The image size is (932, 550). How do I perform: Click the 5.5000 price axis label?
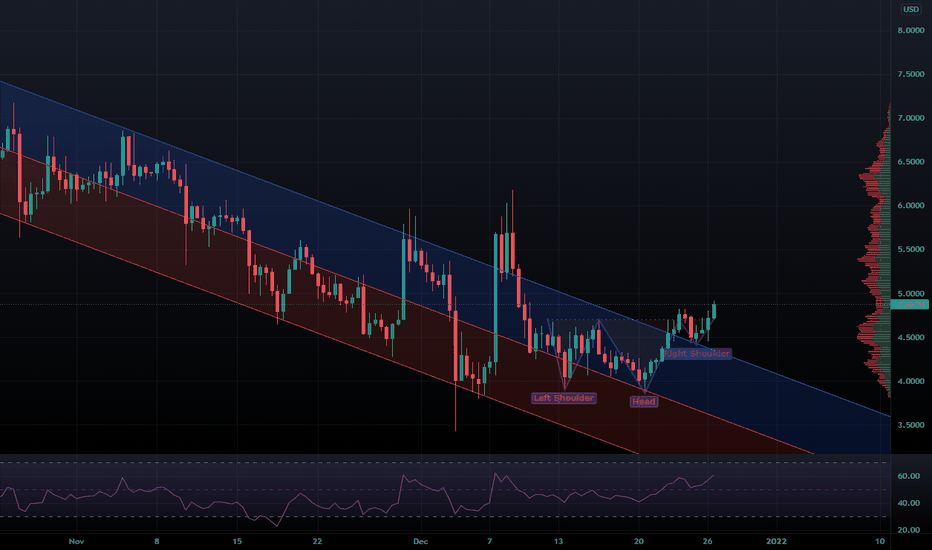pyautogui.click(x=911, y=250)
